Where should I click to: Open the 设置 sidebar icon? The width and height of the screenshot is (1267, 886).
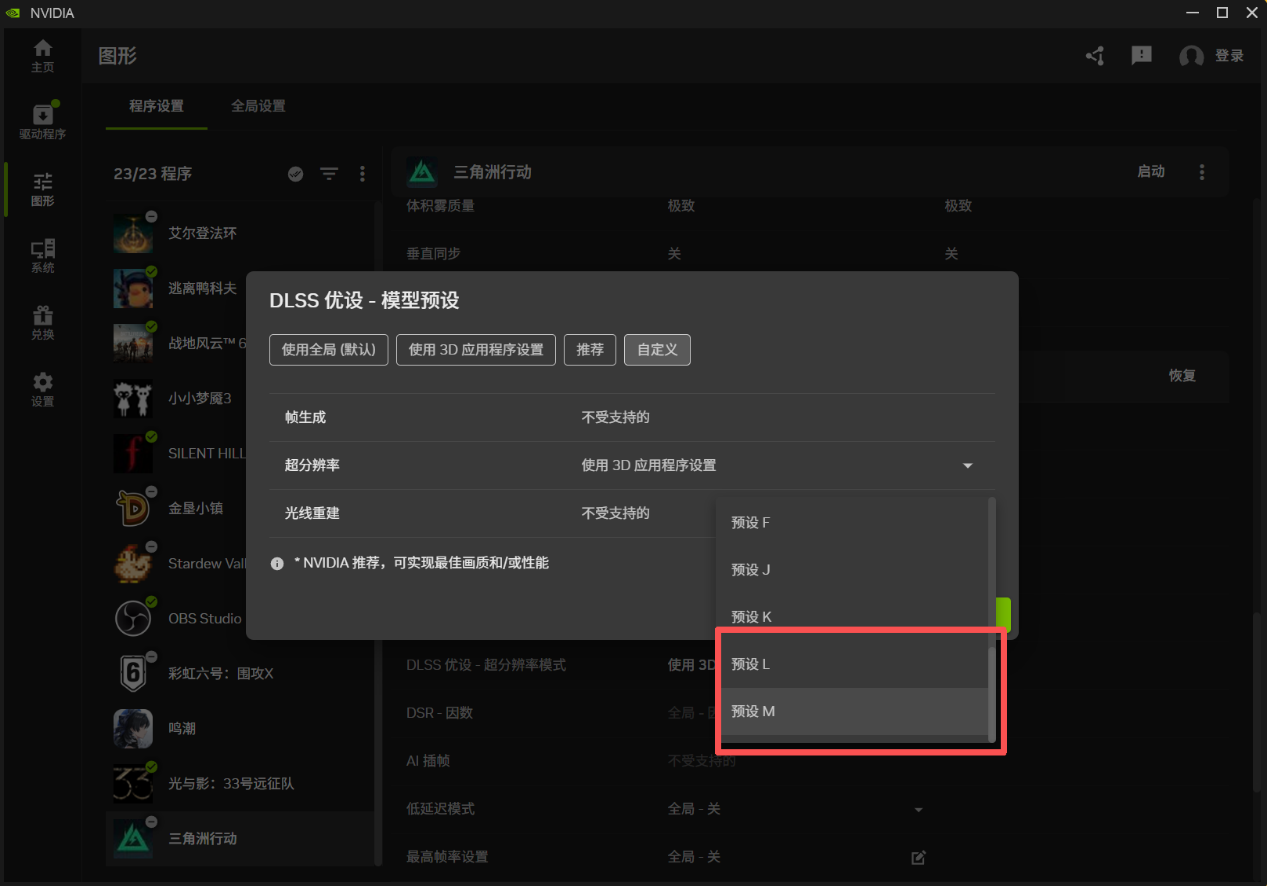coord(42,388)
